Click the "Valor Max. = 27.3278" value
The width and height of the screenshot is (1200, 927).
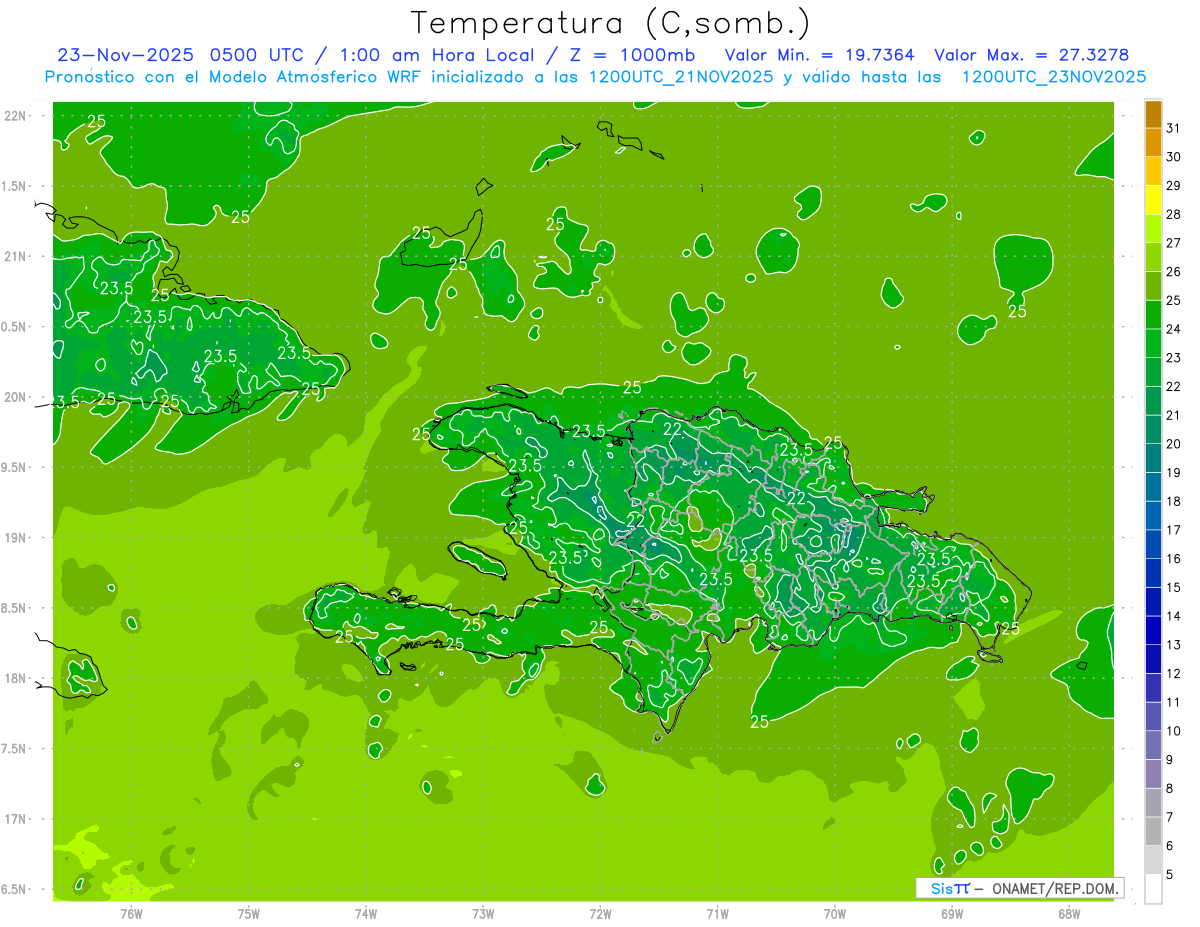click(x=1031, y=55)
